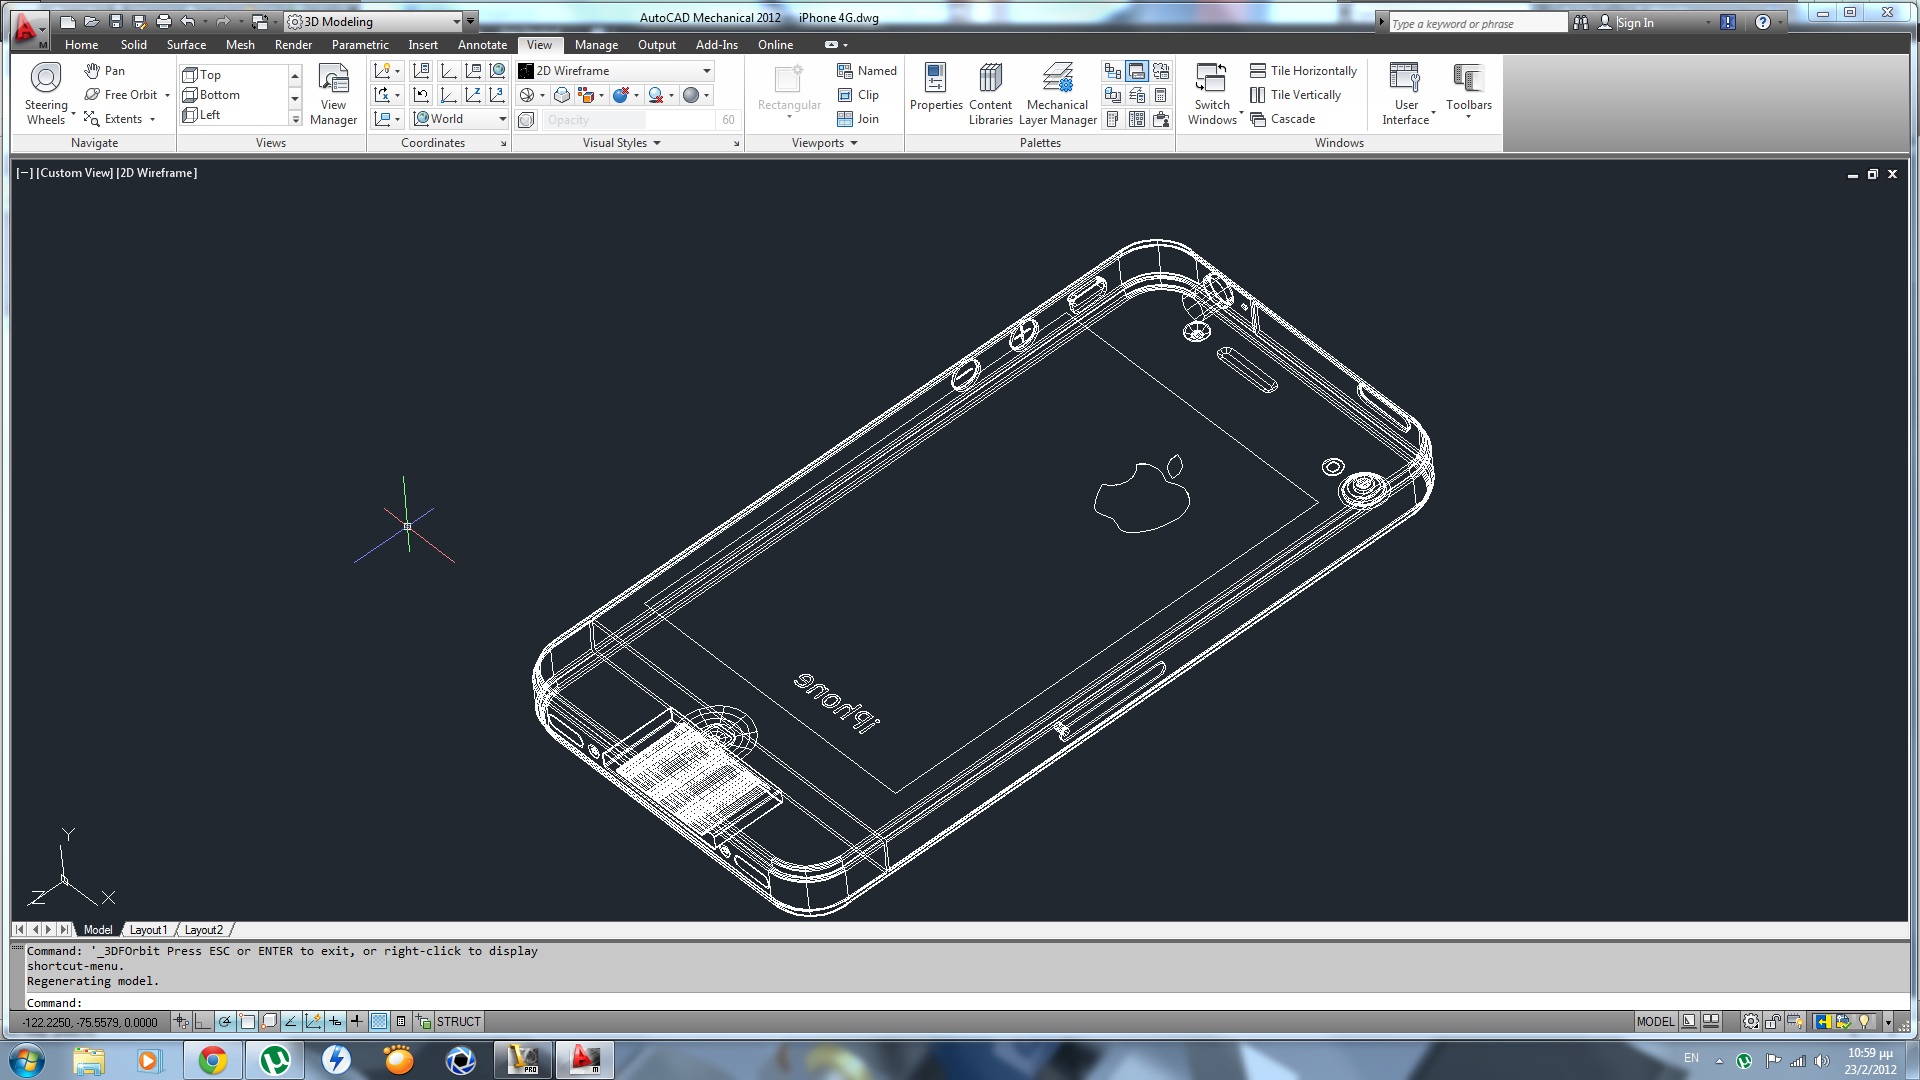Click the command line input
This screenshot has width=1920, height=1080.
point(965,1003)
